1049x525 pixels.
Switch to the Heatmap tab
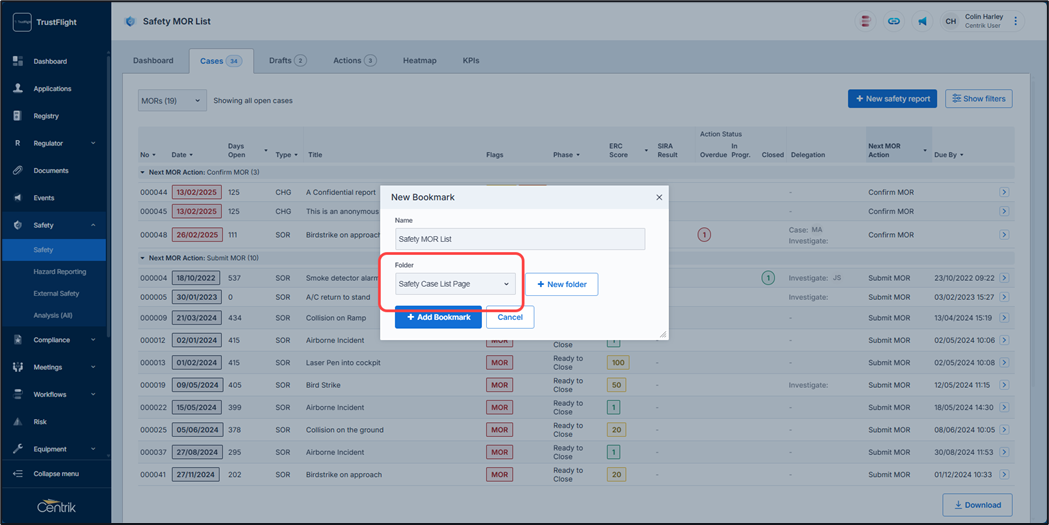[419, 61]
